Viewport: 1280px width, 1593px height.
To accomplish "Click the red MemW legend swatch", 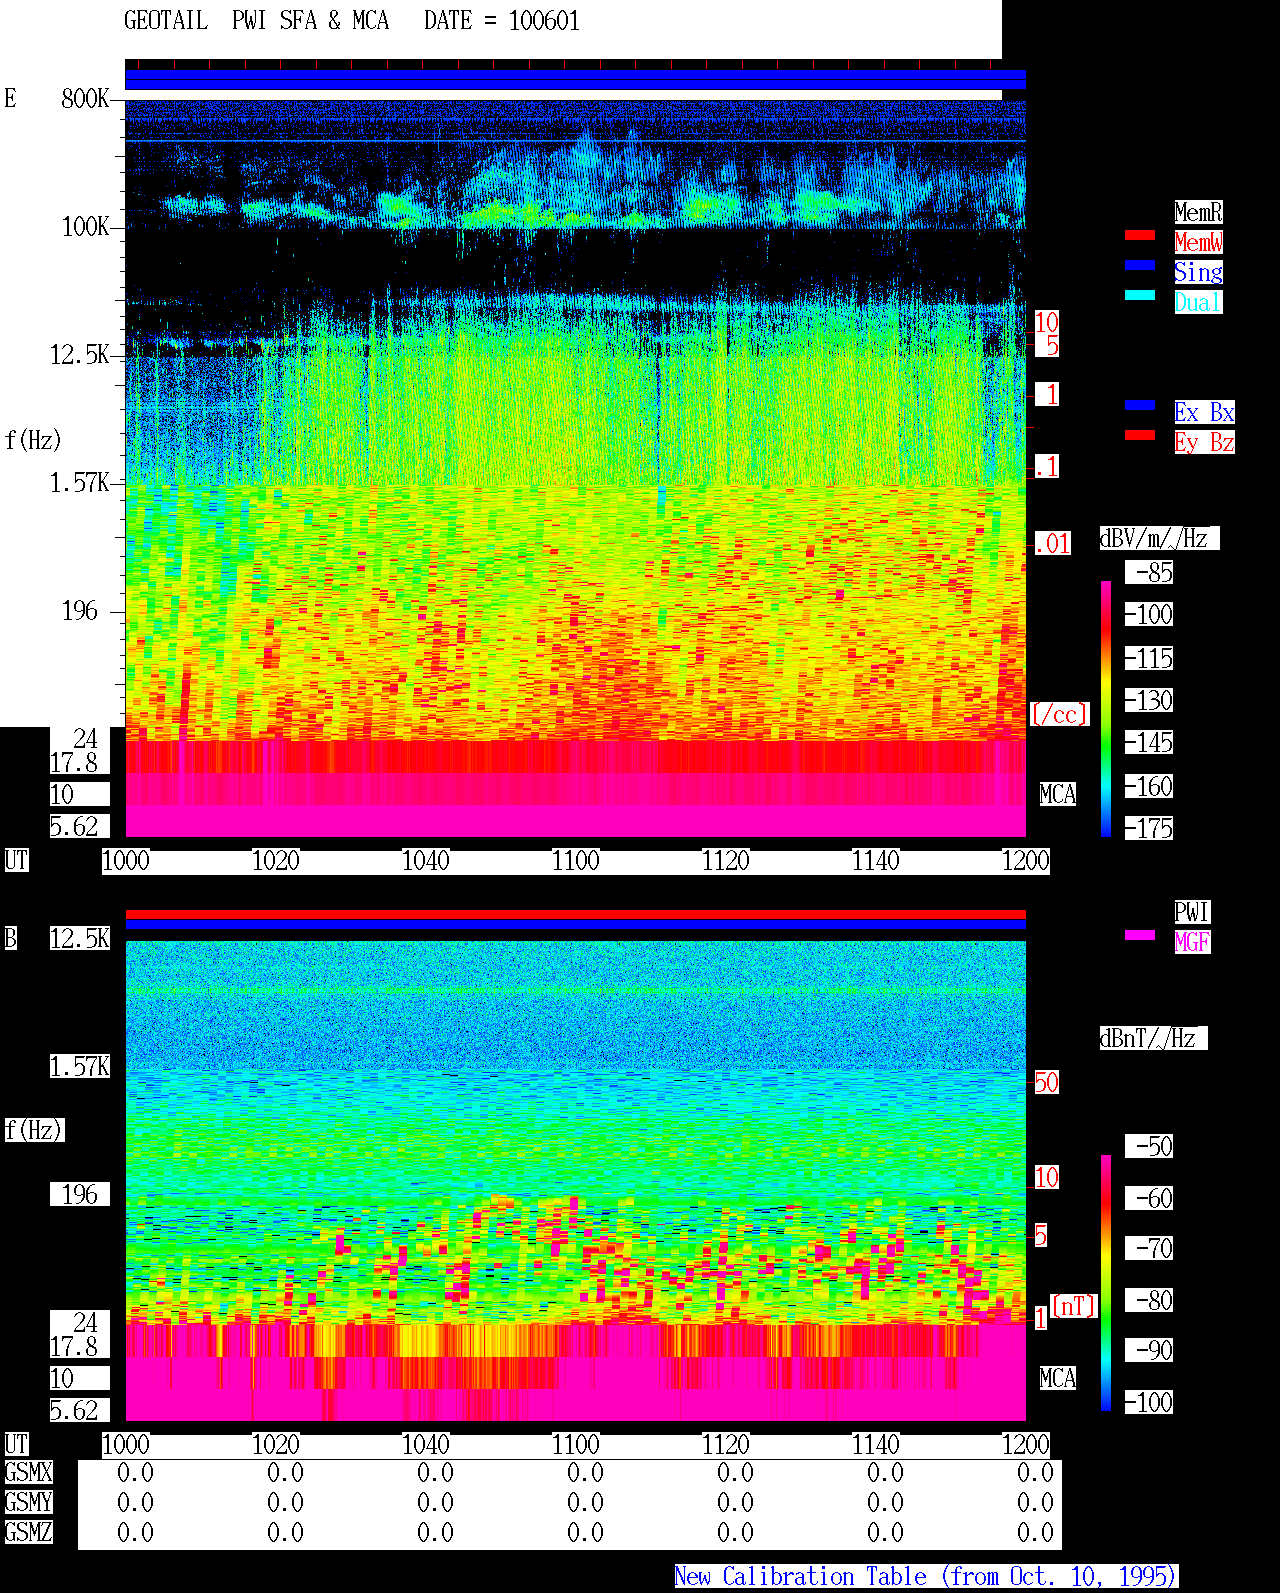I will coord(1140,235).
